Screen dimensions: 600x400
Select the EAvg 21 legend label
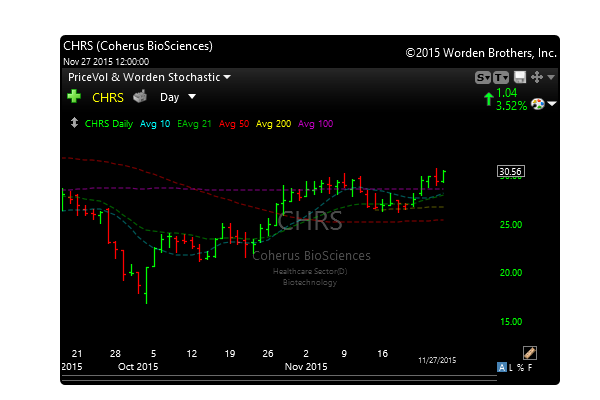(194, 124)
